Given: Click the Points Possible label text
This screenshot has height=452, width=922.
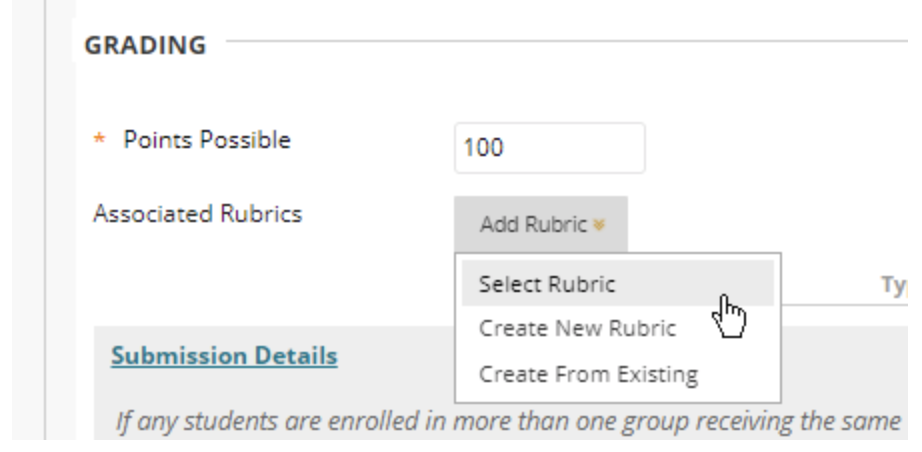Looking at the screenshot, I should [206, 140].
